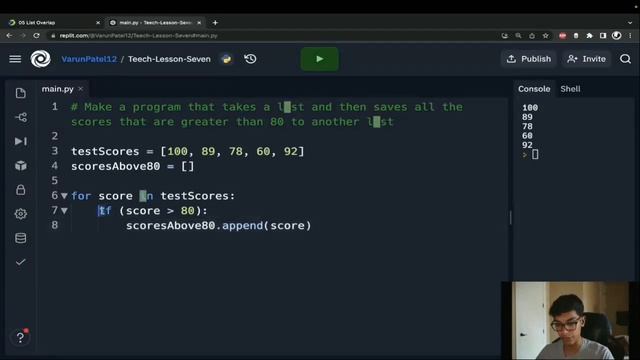This screenshot has width=640, height=360.
Task: Toggle the browser side panel icon
Action: 603,36
